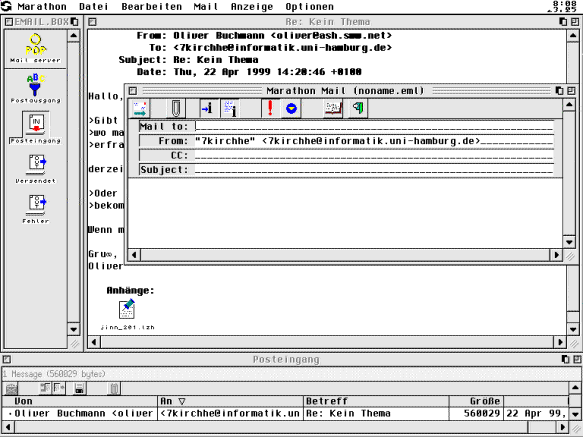Click the Marathon Mail (noname.eml) title bar
The height and width of the screenshot is (437, 583).
(345, 91)
